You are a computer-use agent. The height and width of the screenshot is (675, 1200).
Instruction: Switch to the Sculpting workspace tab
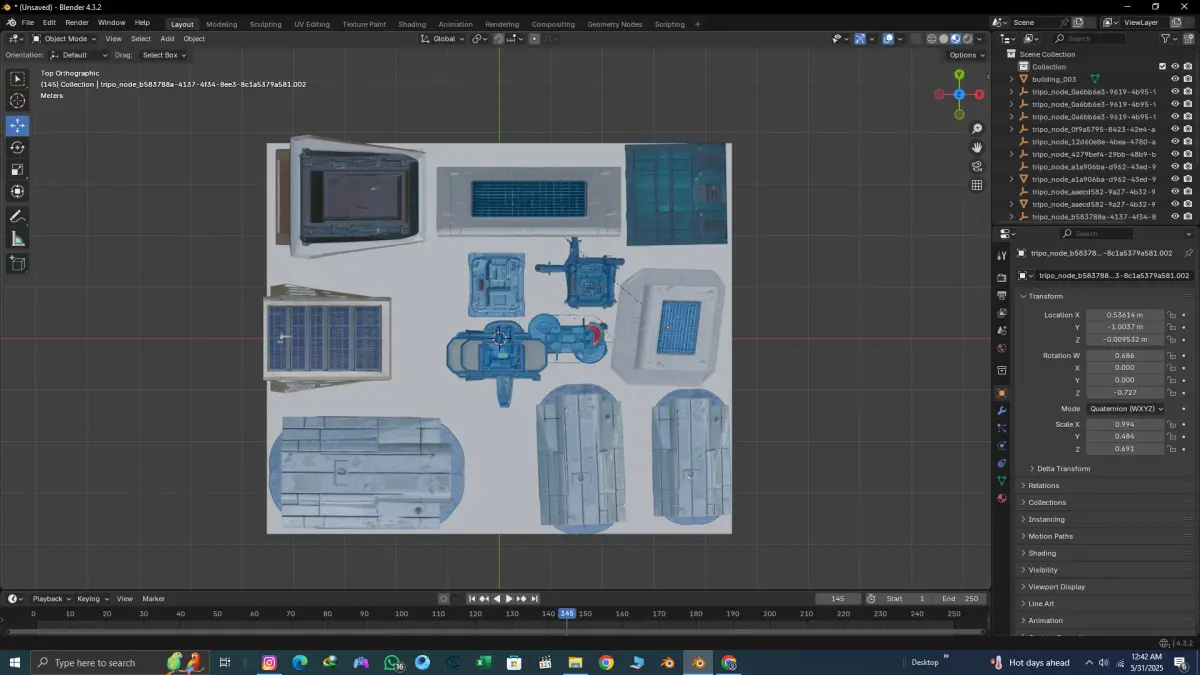(x=265, y=24)
